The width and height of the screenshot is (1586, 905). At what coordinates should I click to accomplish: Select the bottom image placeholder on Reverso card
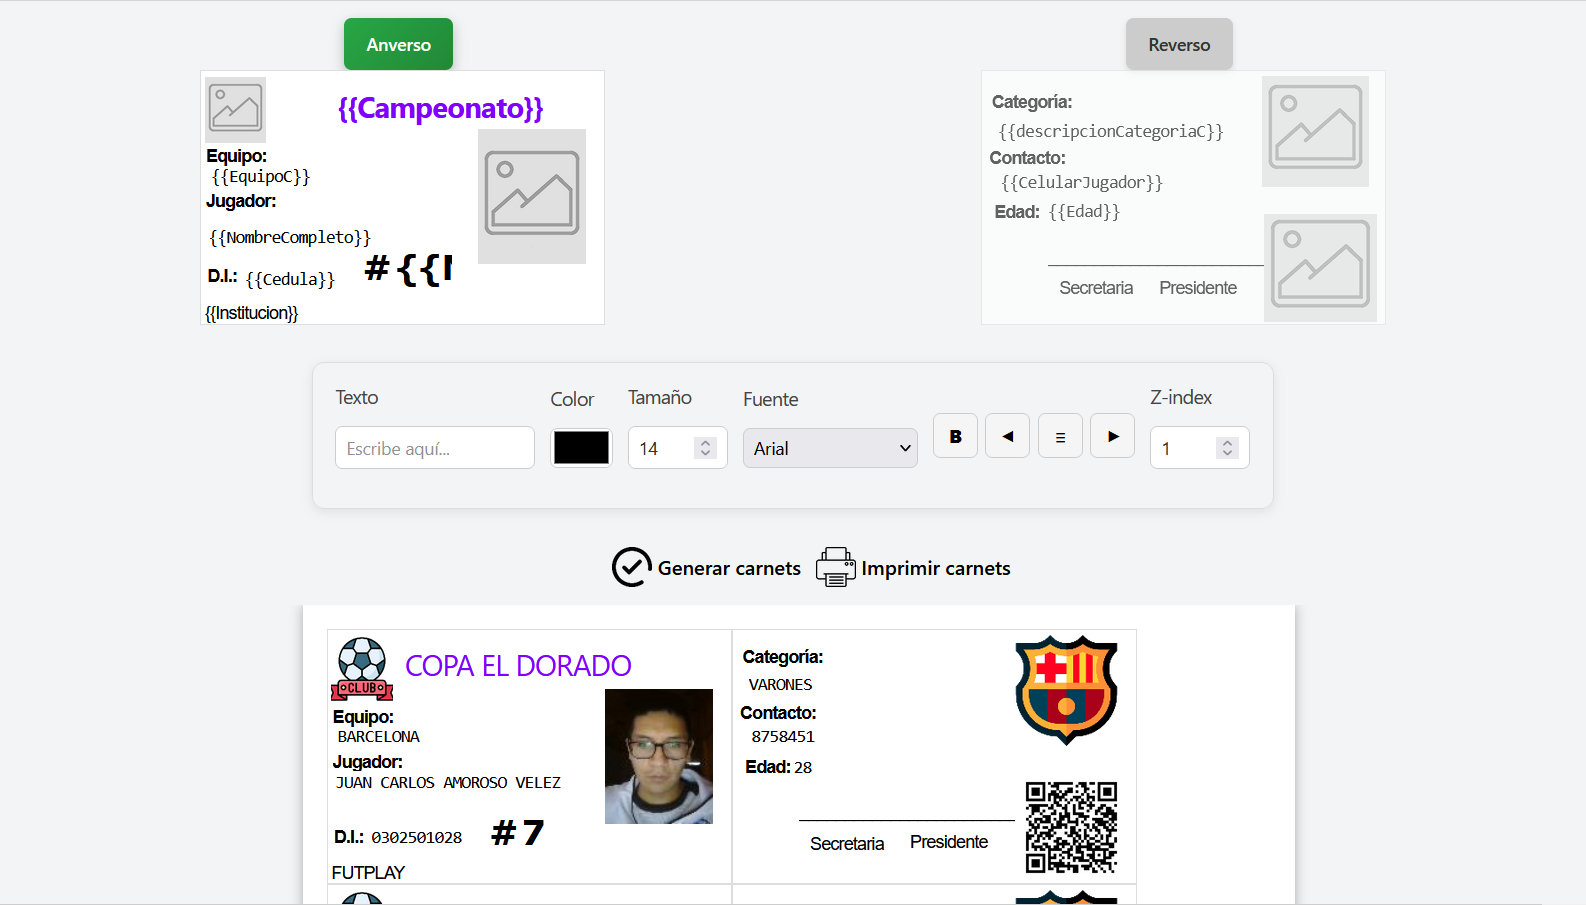coord(1319,266)
